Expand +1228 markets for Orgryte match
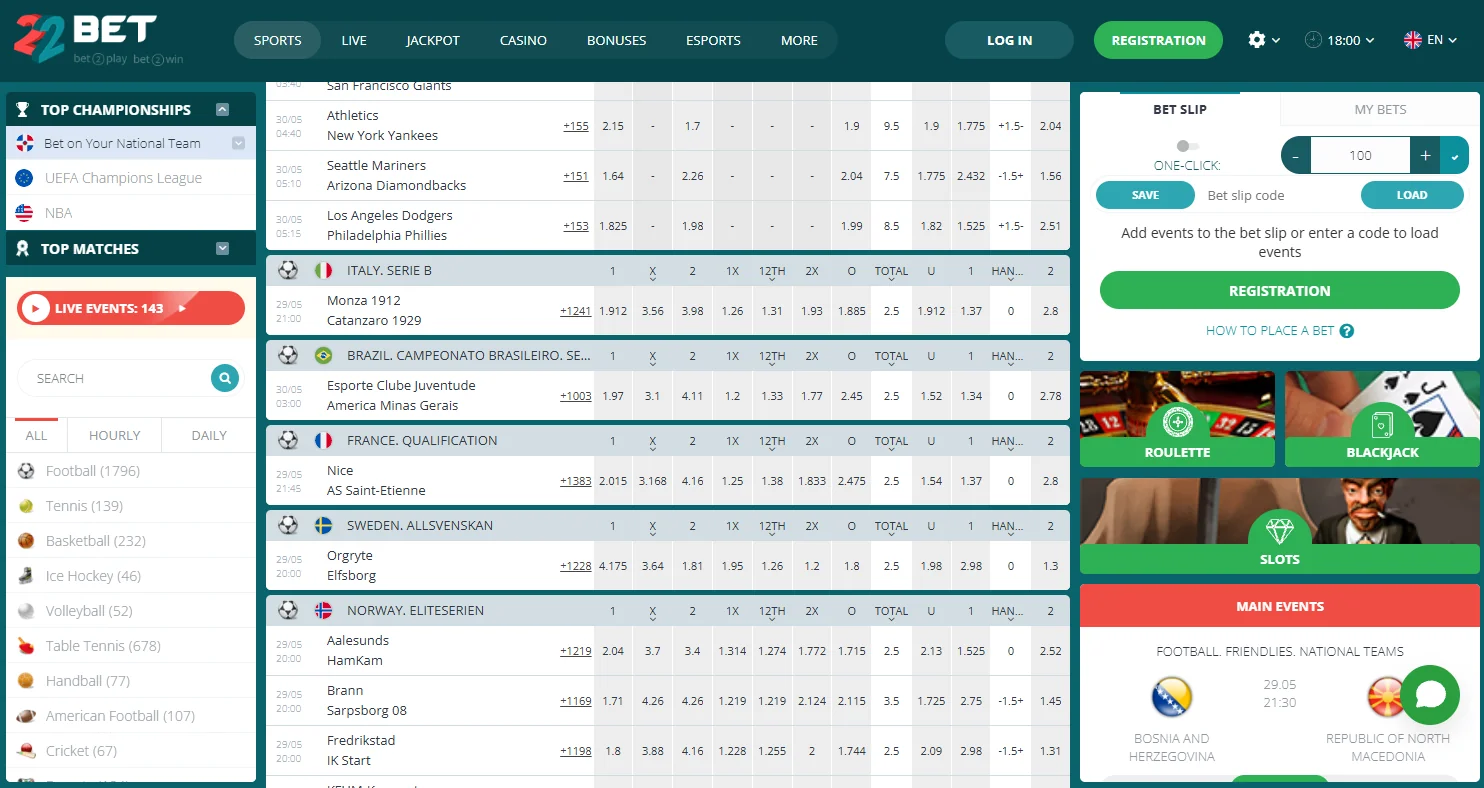This screenshot has width=1484, height=788. pos(576,566)
